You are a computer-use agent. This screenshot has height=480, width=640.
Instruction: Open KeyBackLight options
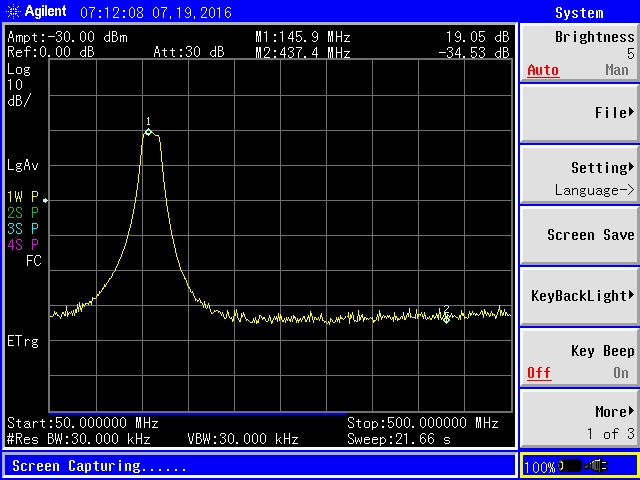(x=579, y=296)
